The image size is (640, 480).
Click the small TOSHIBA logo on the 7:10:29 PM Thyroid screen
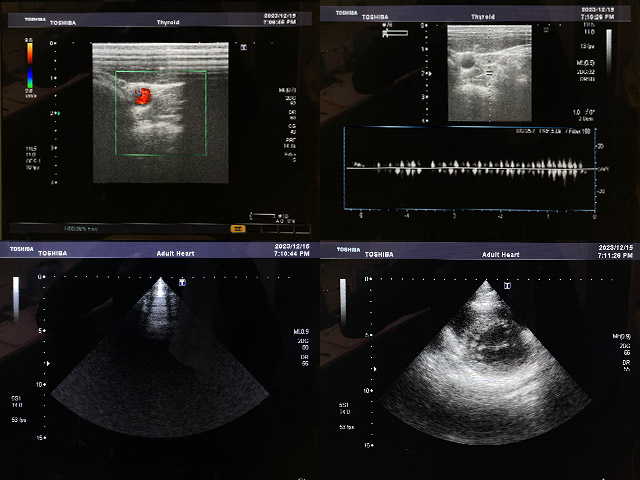(x=347, y=13)
